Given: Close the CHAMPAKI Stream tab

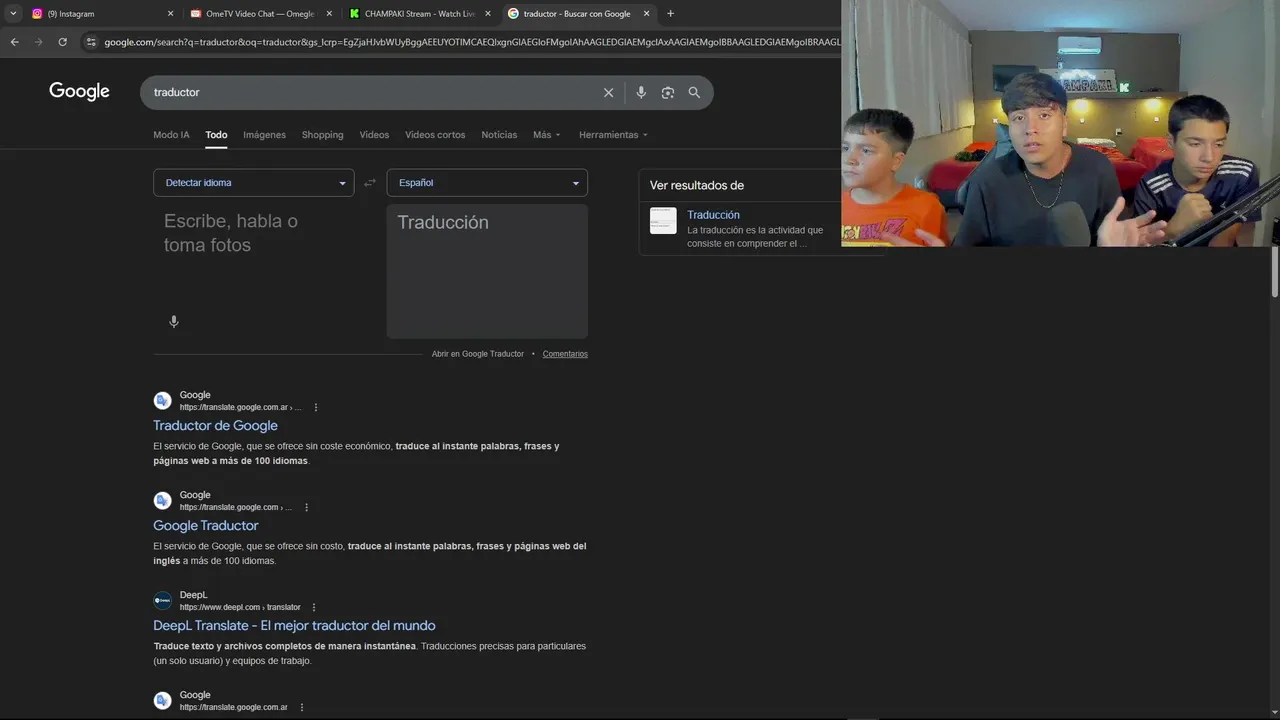Looking at the screenshot, I should (x=488, y=14).
